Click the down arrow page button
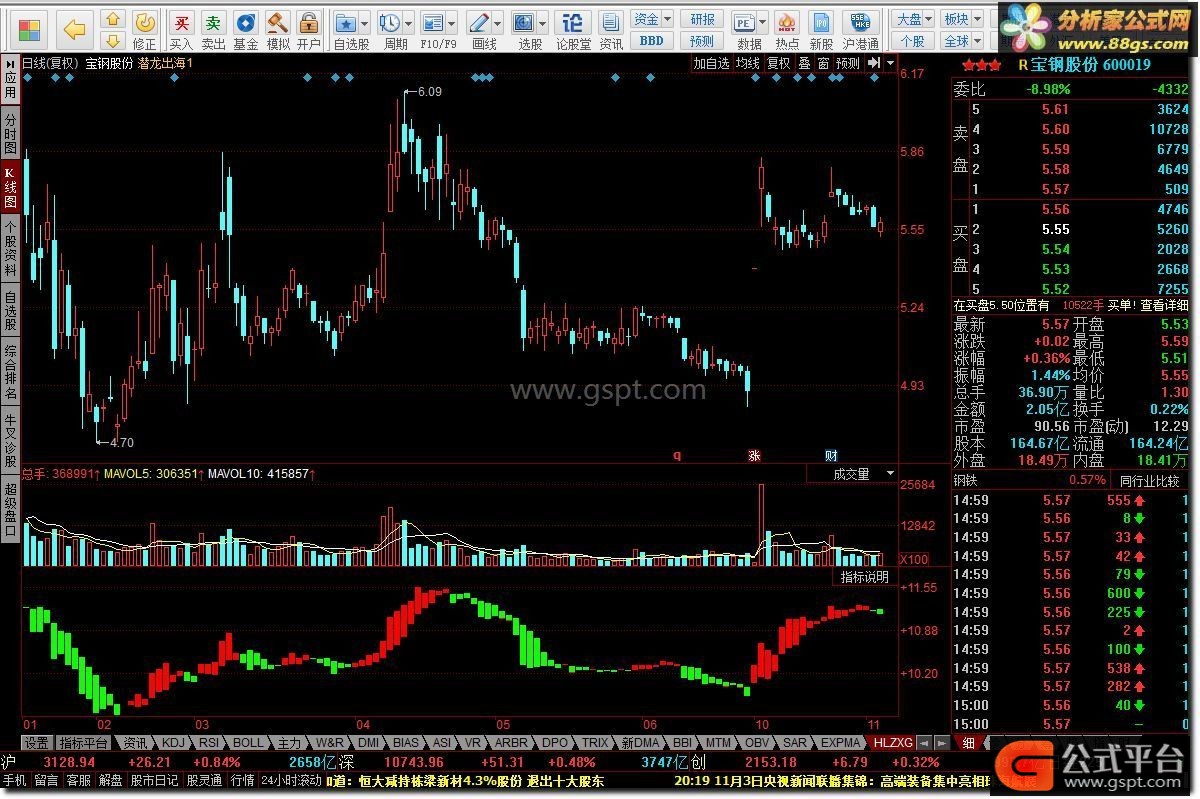1200x799 pixels. click(x=113, y=40)
